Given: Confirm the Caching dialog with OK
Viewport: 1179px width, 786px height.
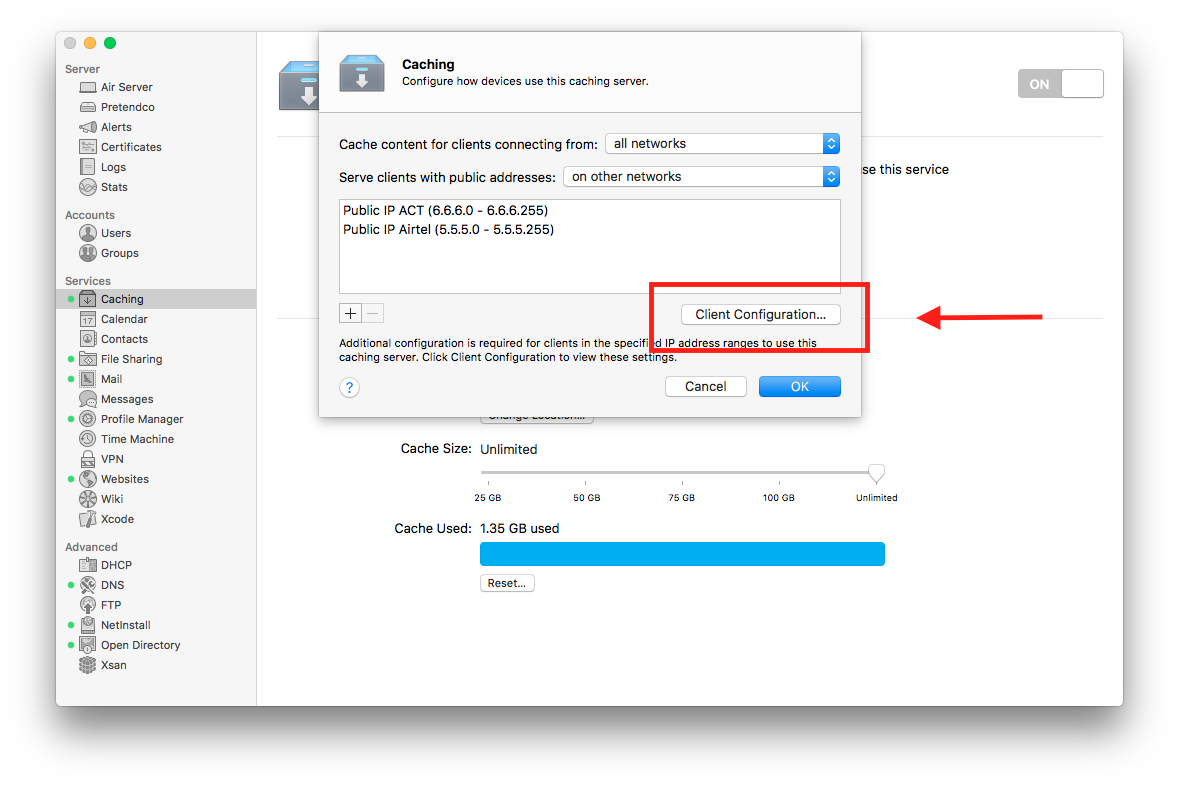Looking at the screenshot, I should click(x=799, y=387).
